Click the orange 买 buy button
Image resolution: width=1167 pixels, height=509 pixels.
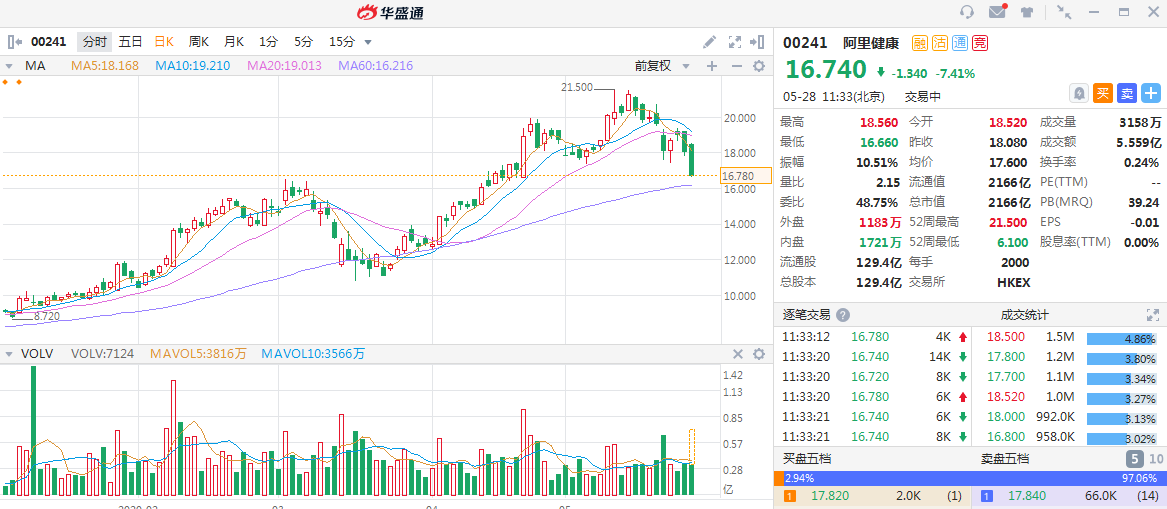point(1103,93)
